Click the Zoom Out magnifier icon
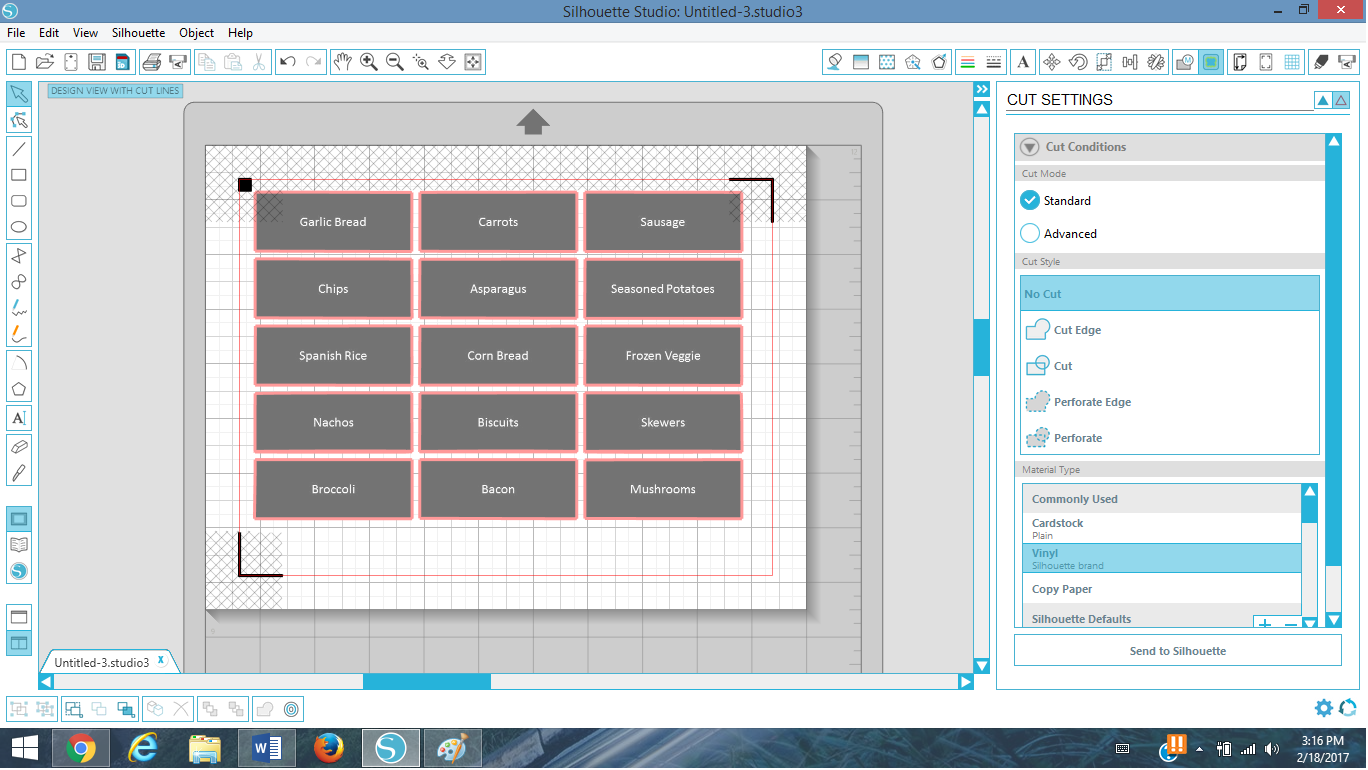1368x770 pixels. pyautogui.click(x=395, y=62)
